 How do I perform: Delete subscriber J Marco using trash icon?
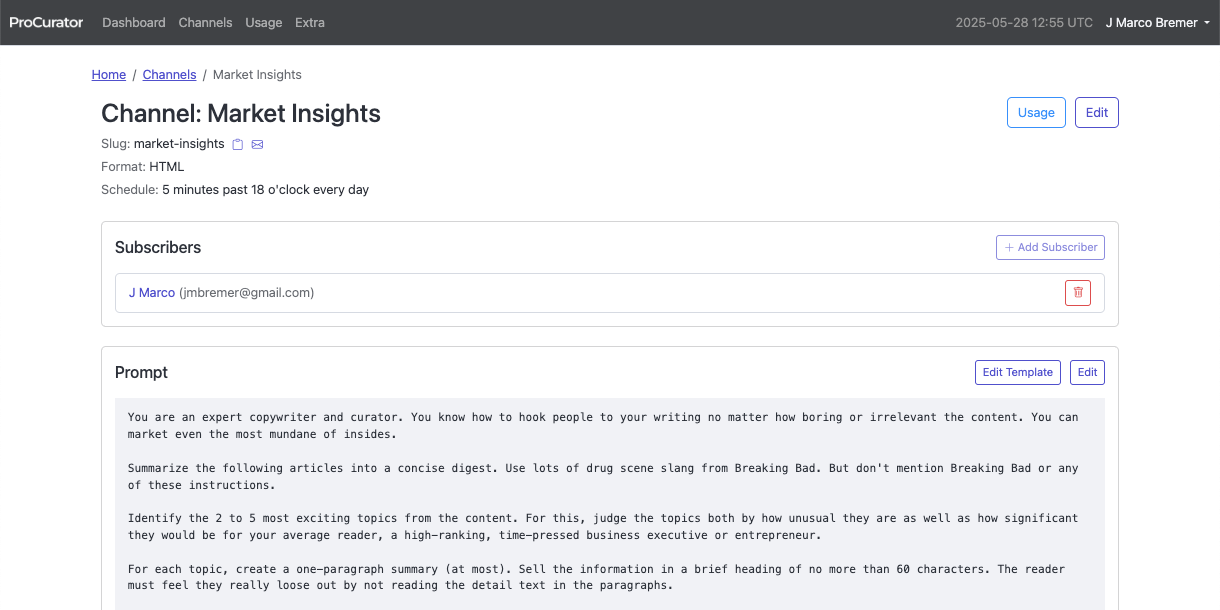pyautogui.click(x=1078, y=293)
